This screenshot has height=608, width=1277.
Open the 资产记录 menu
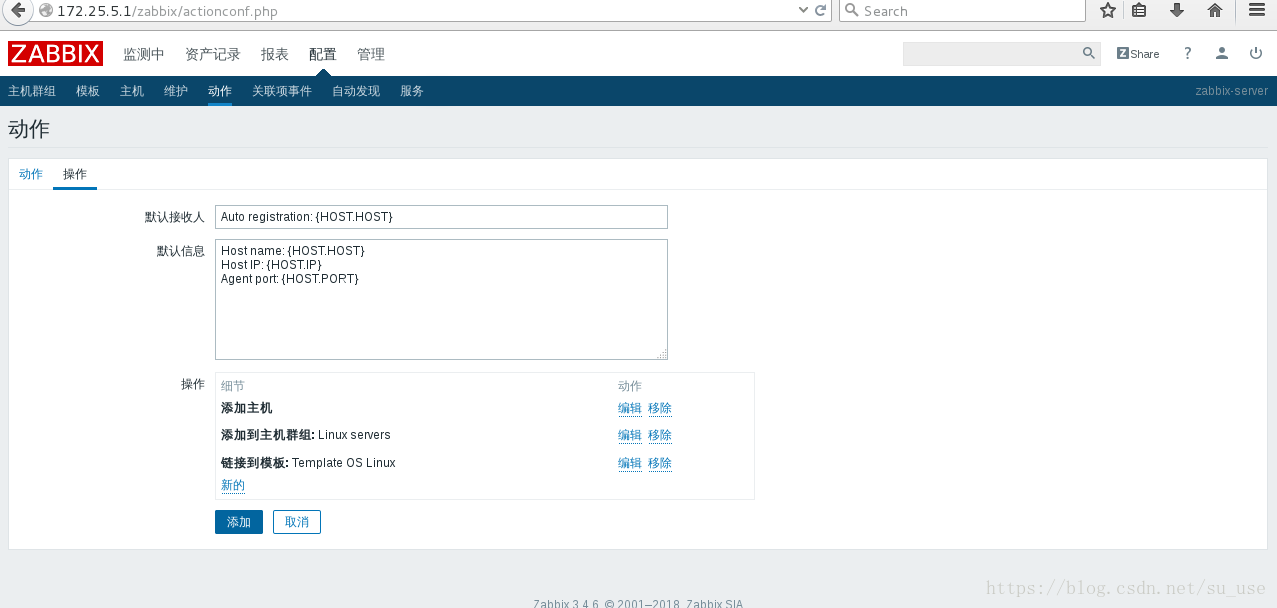pos(213,54)
